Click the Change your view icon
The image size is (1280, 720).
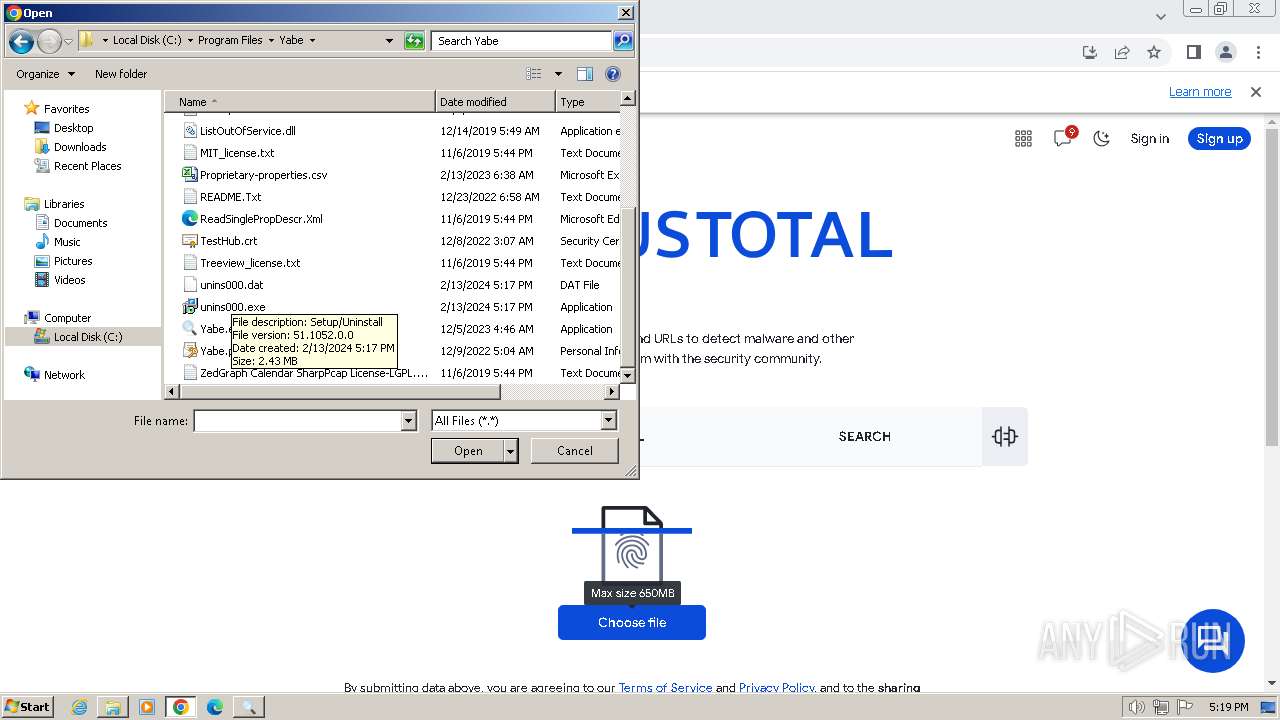[x=534, y=74]
